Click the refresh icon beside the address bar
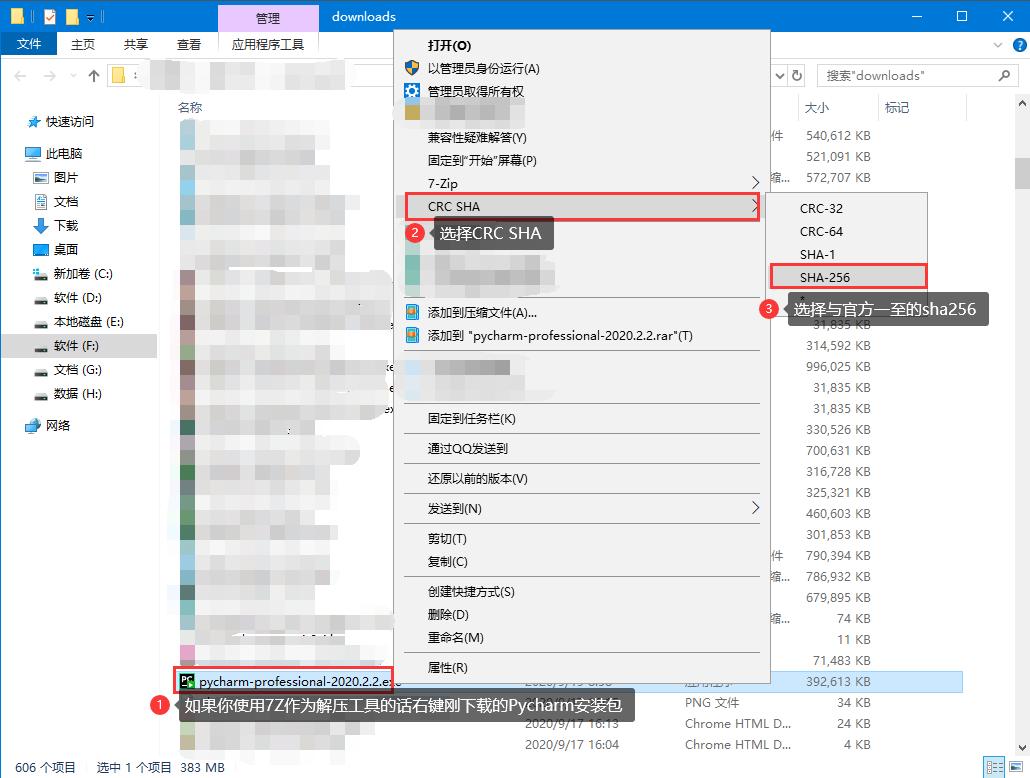1030x778 pixels. (x=797, y=76)
